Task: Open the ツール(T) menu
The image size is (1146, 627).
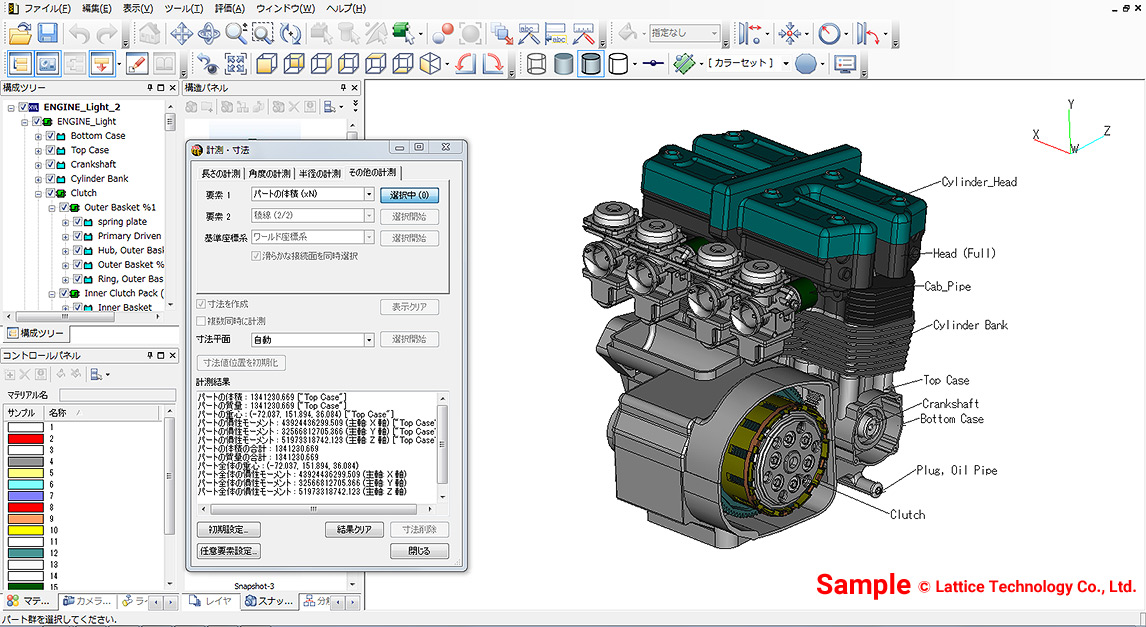Action: [x=183, y=8]
